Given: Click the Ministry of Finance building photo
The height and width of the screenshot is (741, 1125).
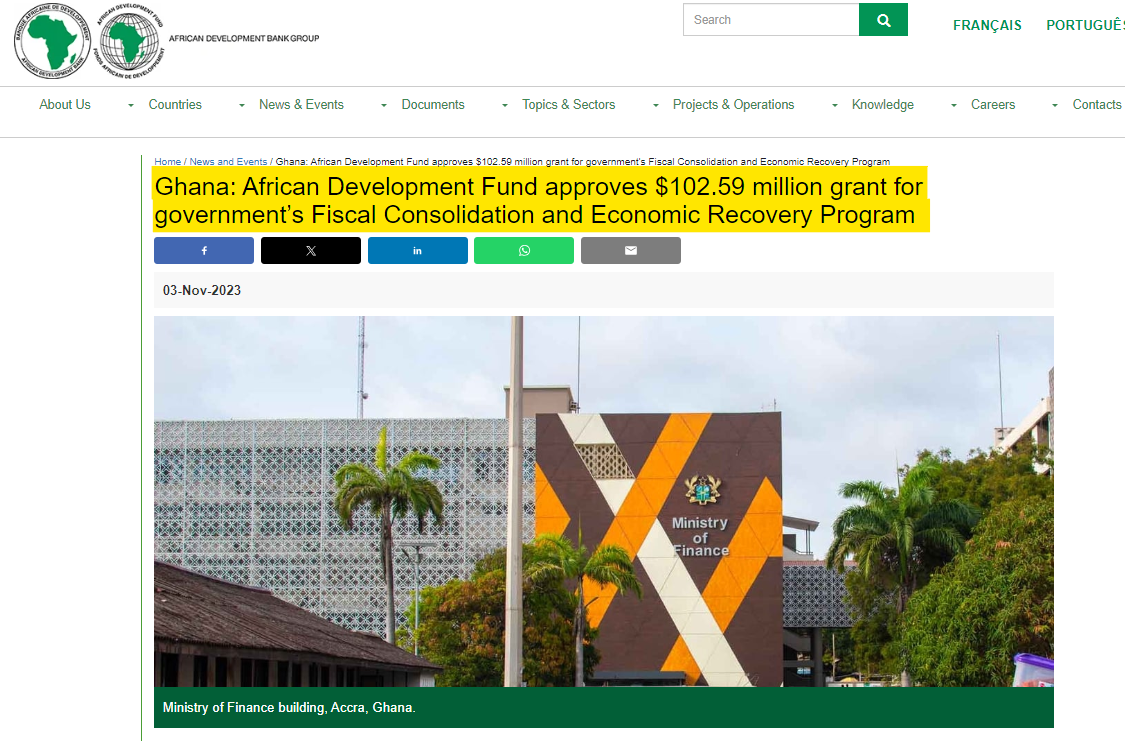Looking at the screenshot, I should [x=603, y=500].
